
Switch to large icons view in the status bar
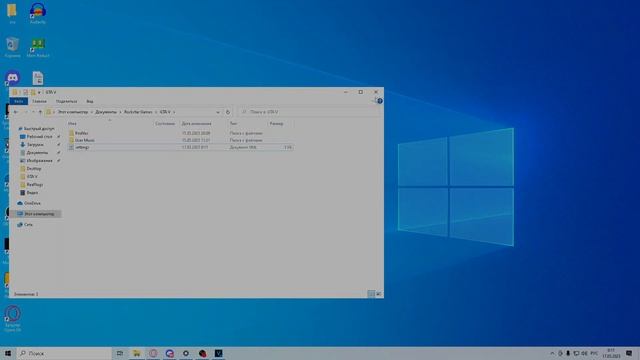point(379,294)
